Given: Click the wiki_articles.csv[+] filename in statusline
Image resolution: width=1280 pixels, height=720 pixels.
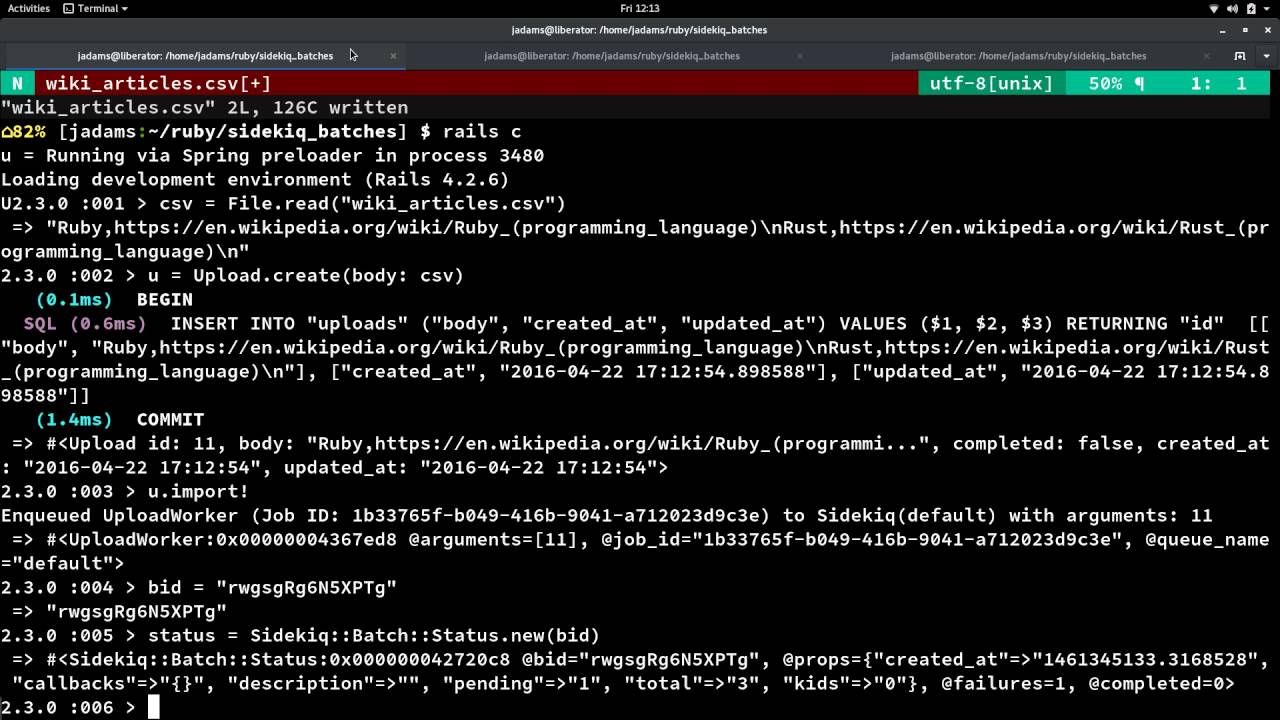Looking at the screenshot, I should tap(158, 84).
